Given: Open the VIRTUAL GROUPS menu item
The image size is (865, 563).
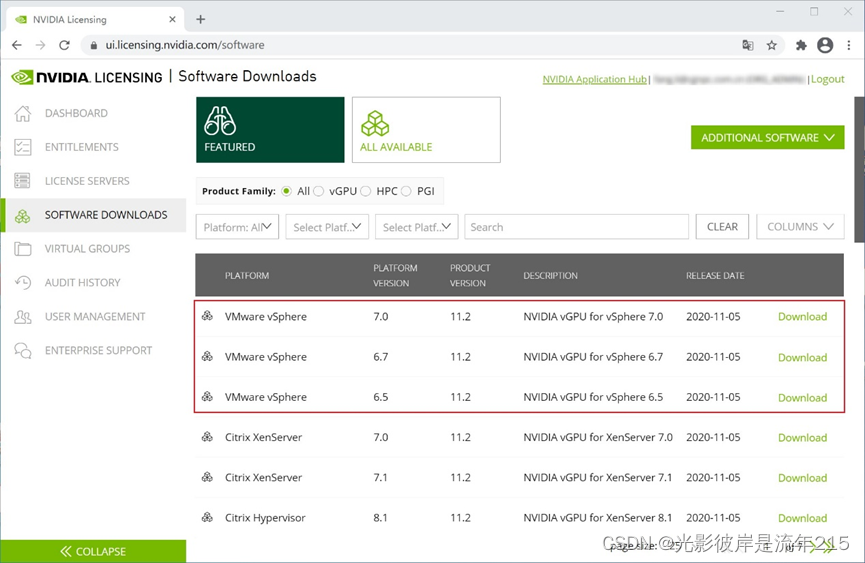Looking at the screenshot, I should (x=87, y=249).
